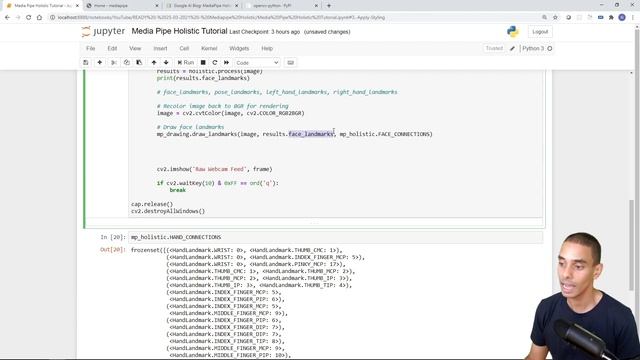Run the selected cell
Viewport: 640px width, 360px height.
186,62
